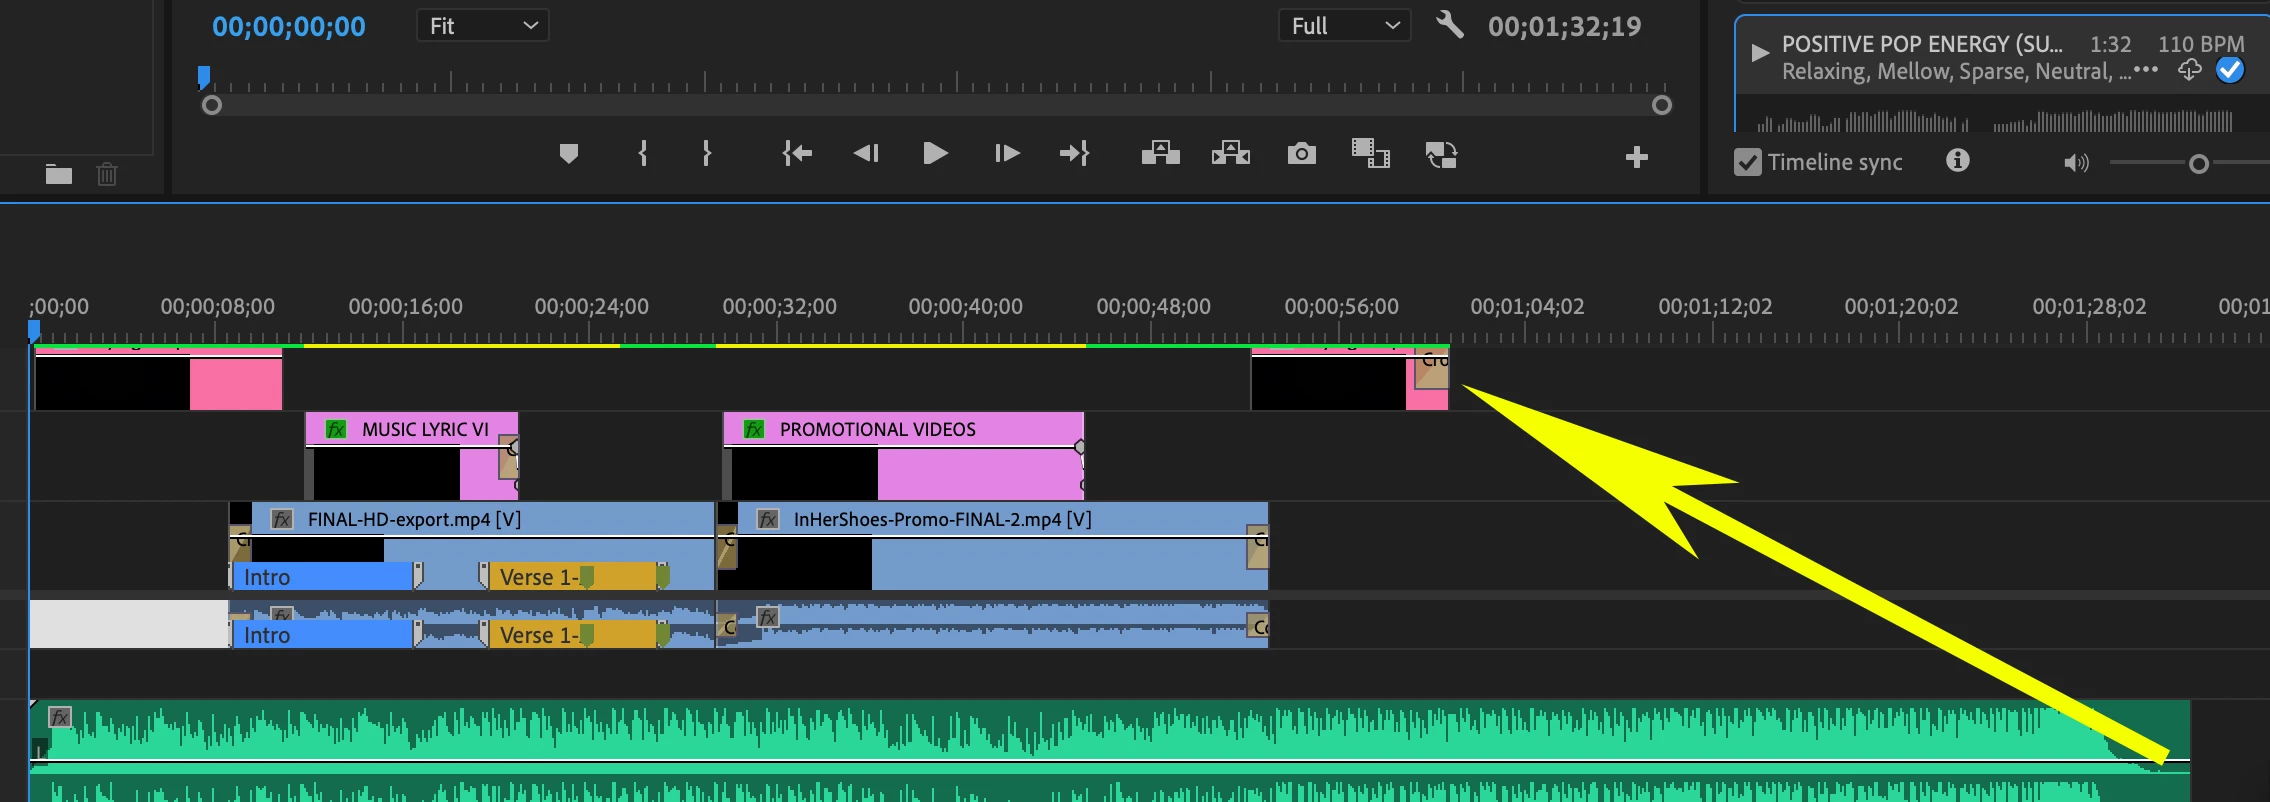
Task: Open the Fit zoom level dropdown
Action: click(483, 26)
